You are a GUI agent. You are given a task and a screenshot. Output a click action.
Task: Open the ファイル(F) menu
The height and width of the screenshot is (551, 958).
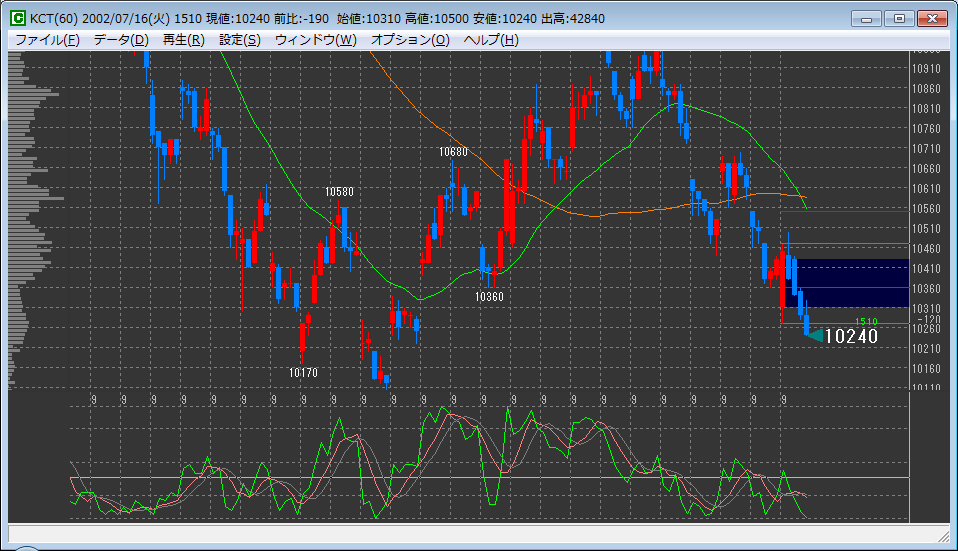(x=47, y=40)
